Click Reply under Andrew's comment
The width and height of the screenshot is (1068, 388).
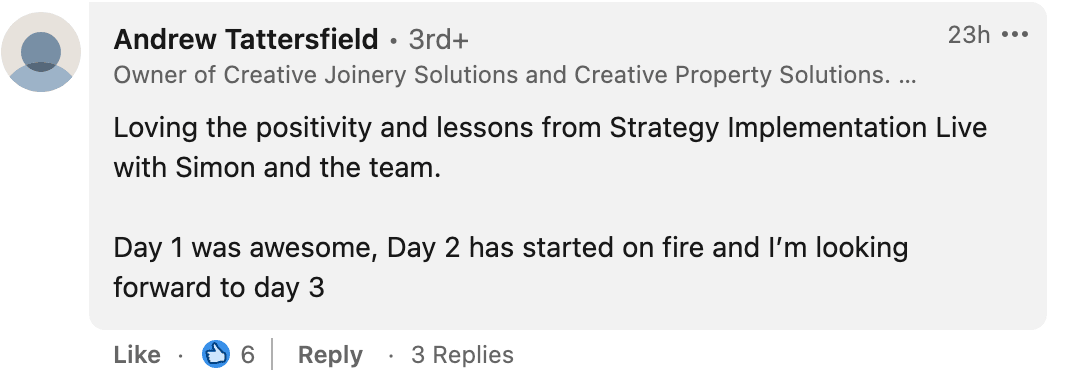pos(330,355)
